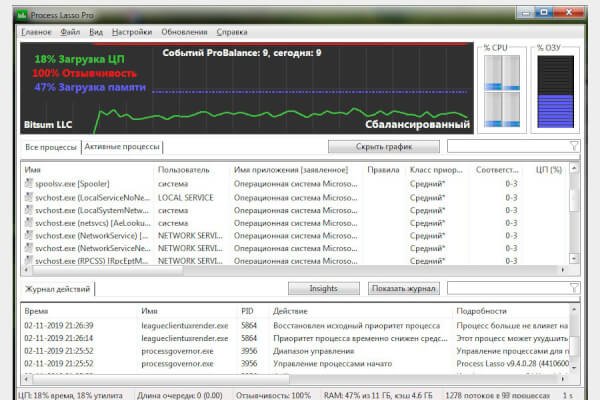Open the Главное menu
Screen dimensions: 600x400
click(x=36, y=32)
